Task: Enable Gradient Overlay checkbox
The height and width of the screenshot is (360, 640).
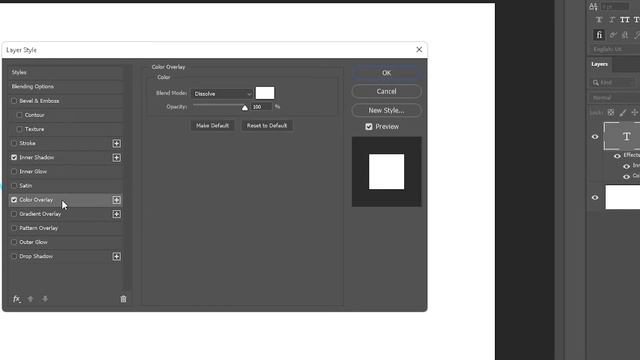Action: 14,214
